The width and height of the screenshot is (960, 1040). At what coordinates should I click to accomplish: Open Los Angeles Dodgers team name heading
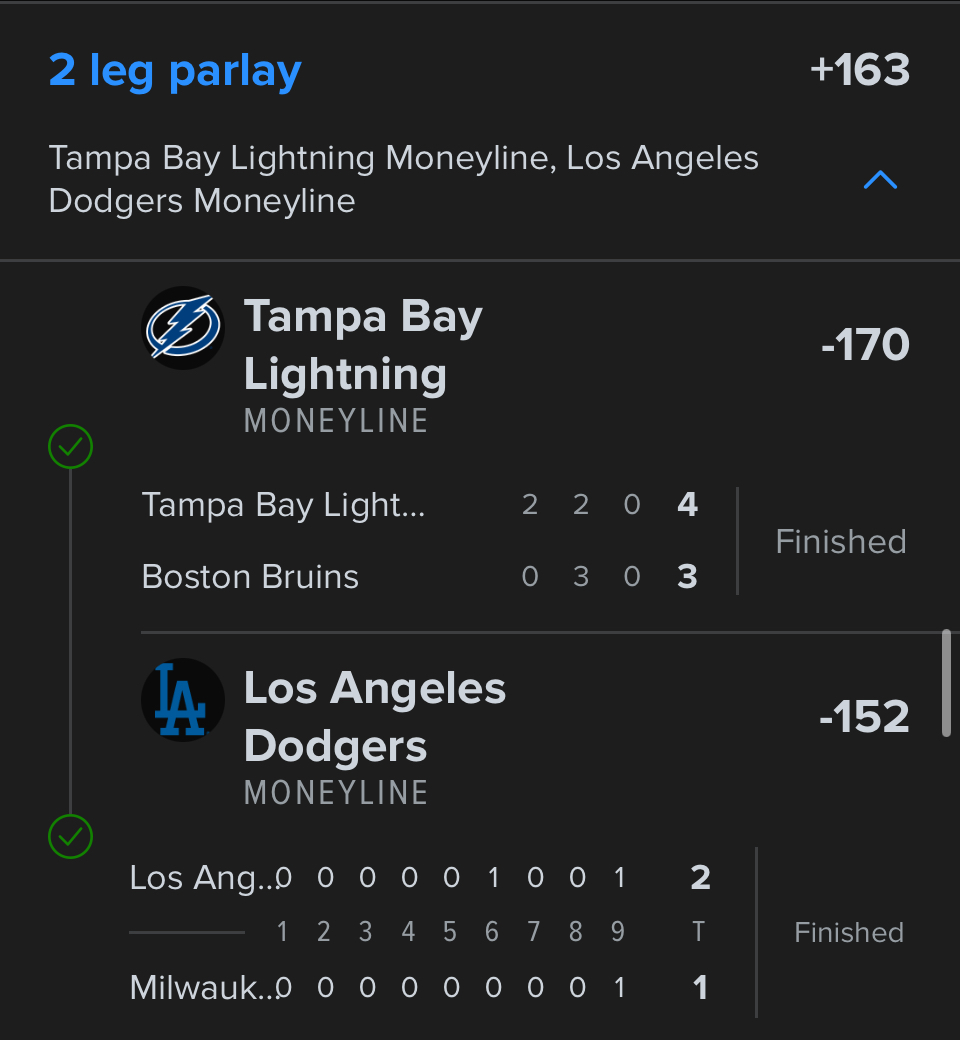(375, 717)
